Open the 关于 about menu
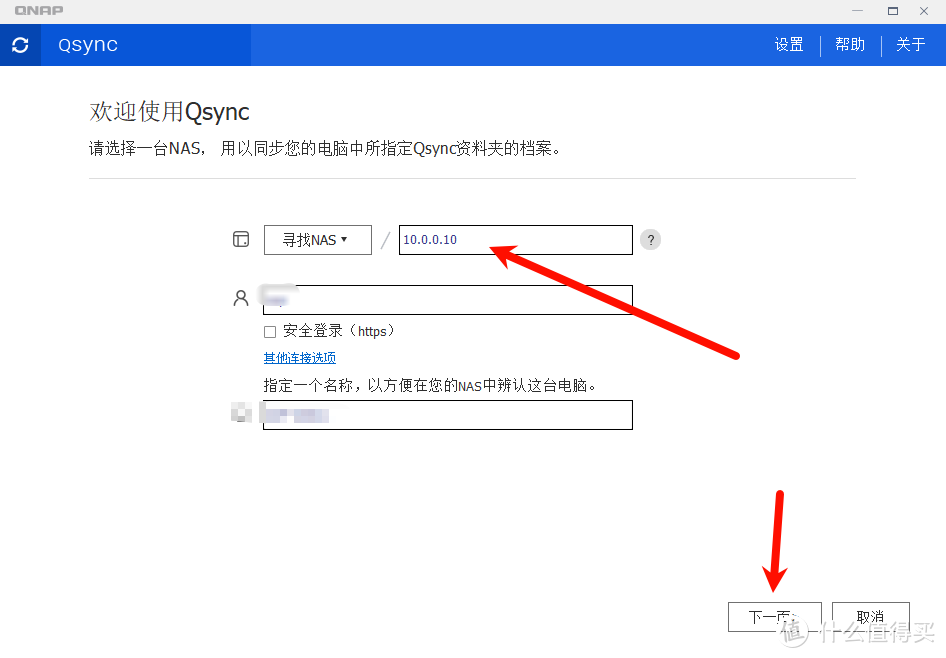The height and width of the screenshot is (658, 946). 911,44
